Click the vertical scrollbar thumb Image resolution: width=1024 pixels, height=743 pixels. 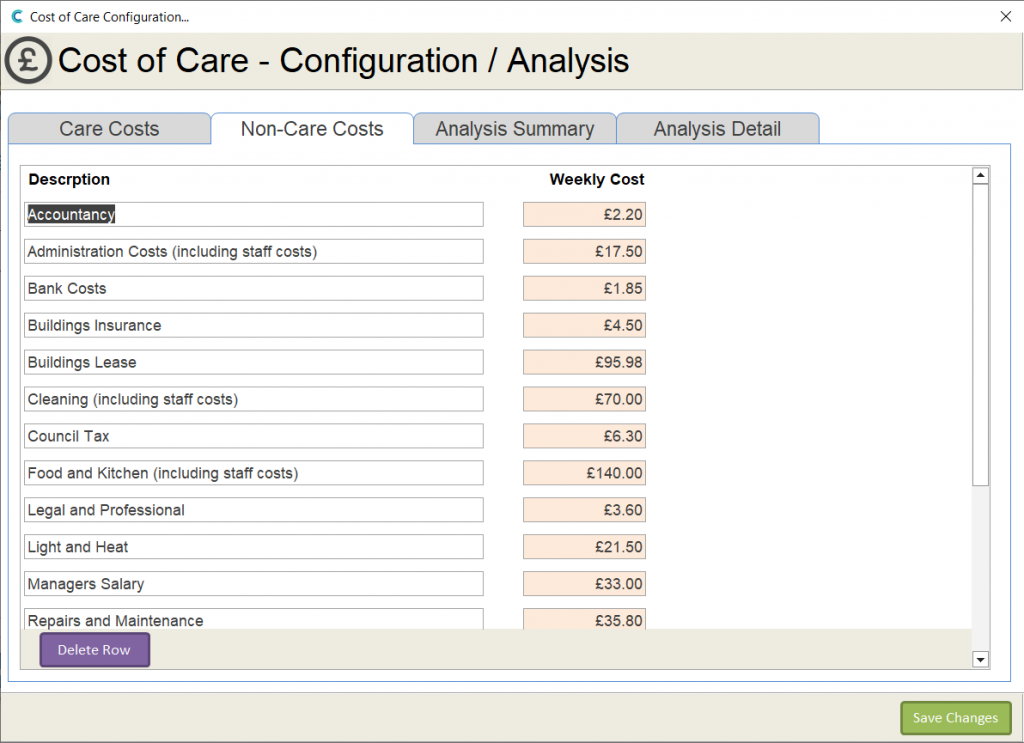tap(980, 335)
